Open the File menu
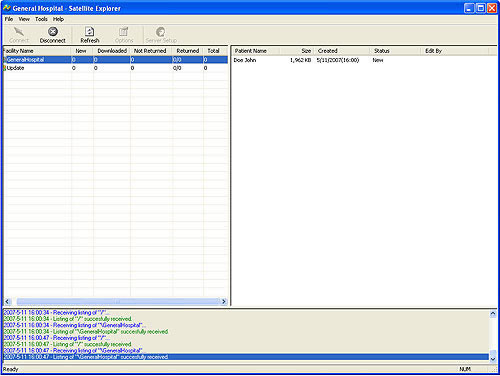This screenshot has width=500, height=376. [9, 19]
